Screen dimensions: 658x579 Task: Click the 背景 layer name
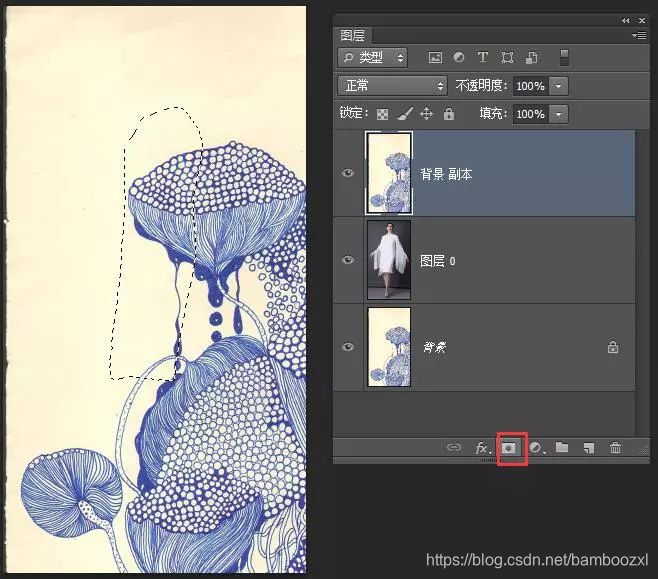pos(435,347)
